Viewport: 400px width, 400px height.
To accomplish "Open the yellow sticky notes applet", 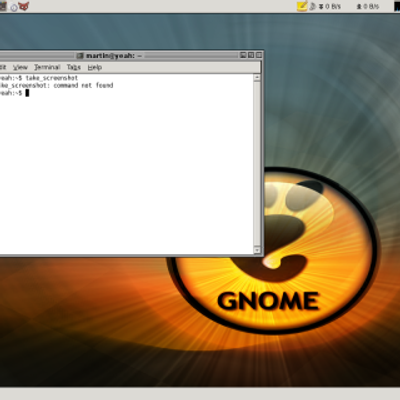I will [x=302, y=6].
